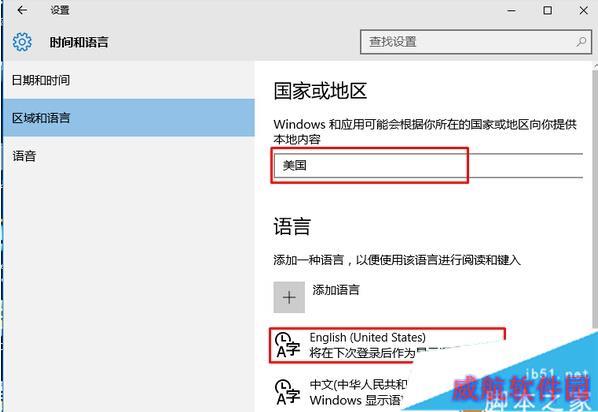Click the 添加语言 button label
The height and width of the screenshot is (412, 598).
(336, 290)
